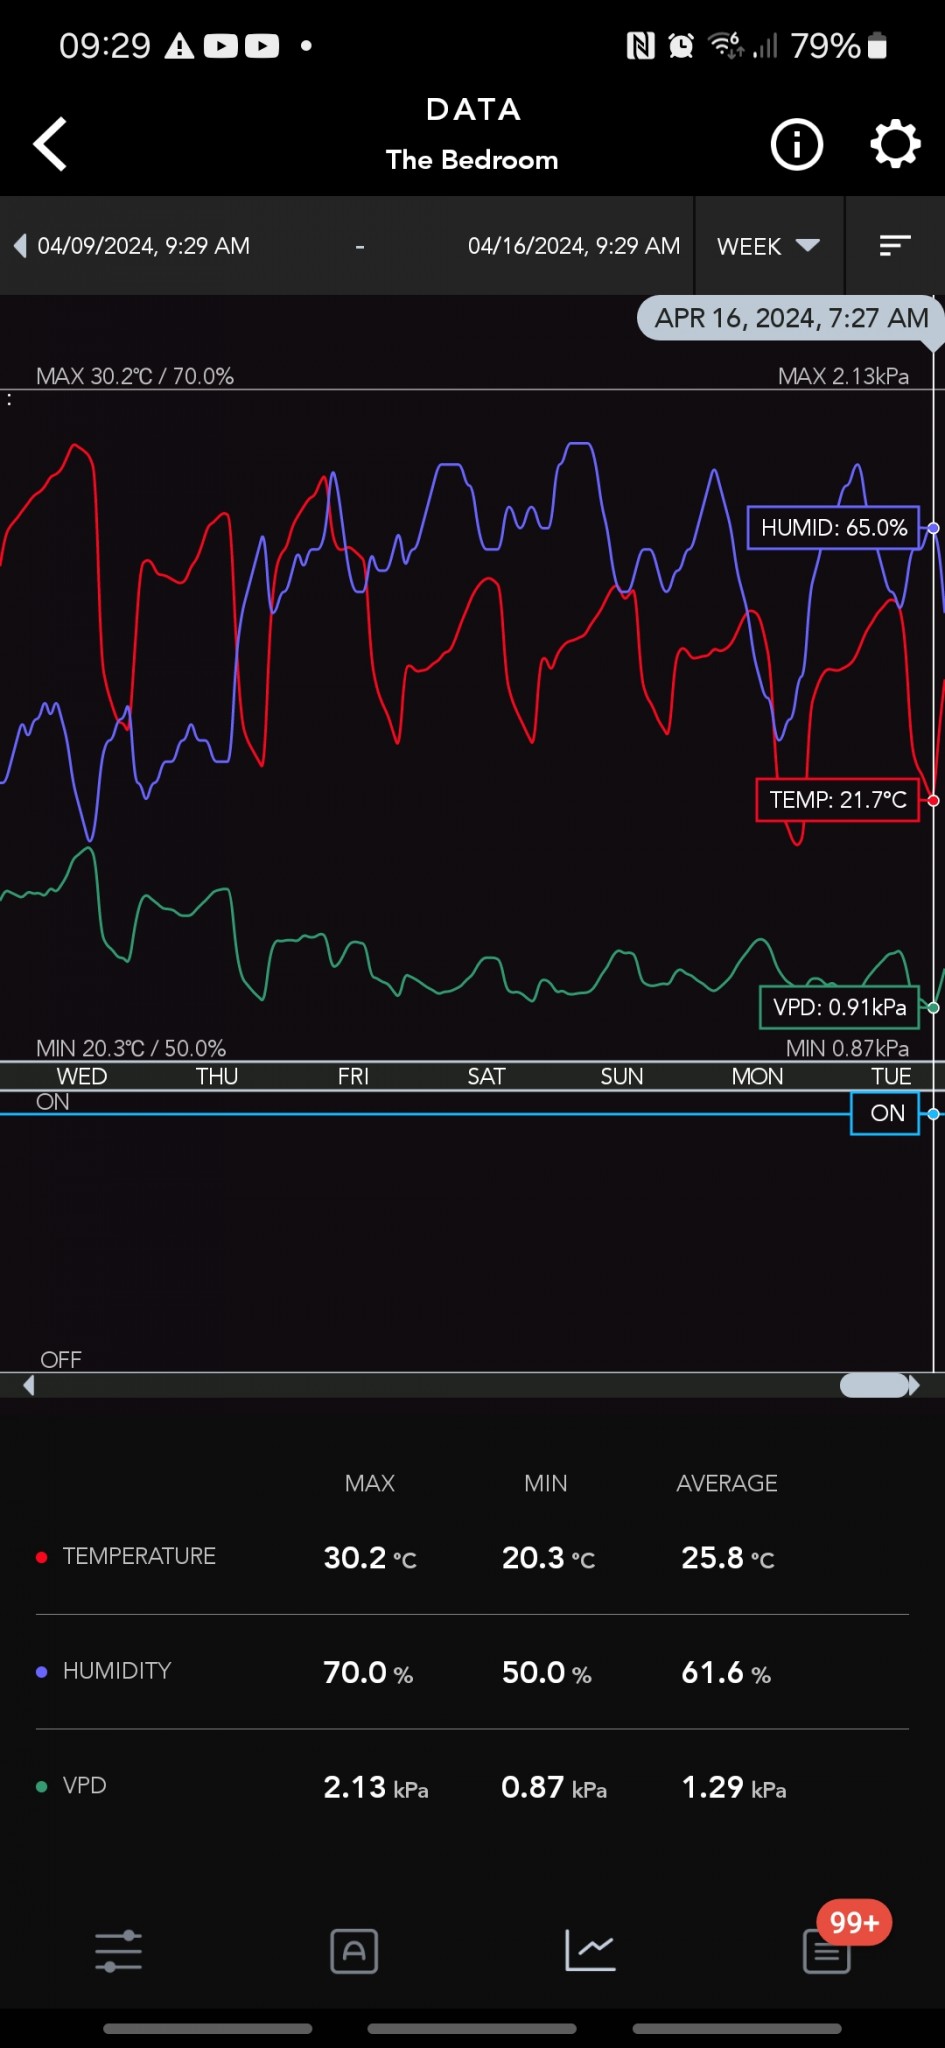
Task: Open settings gear icon
Action: [894, 145]
